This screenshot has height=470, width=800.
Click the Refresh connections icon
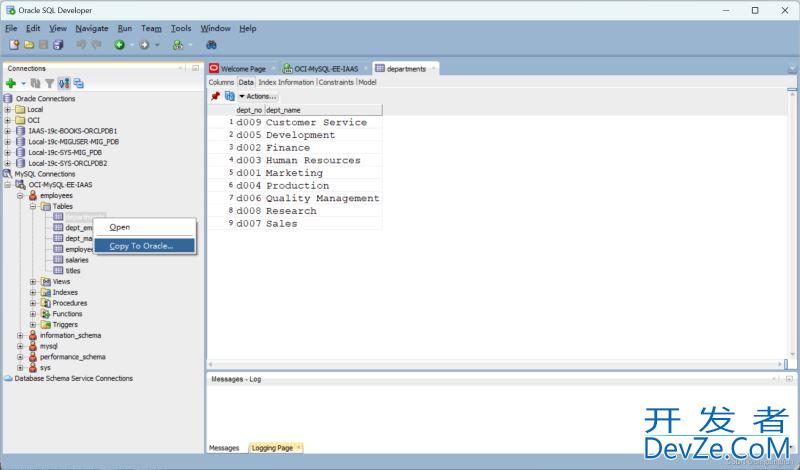pyautogui.click(x=35, y=83)
